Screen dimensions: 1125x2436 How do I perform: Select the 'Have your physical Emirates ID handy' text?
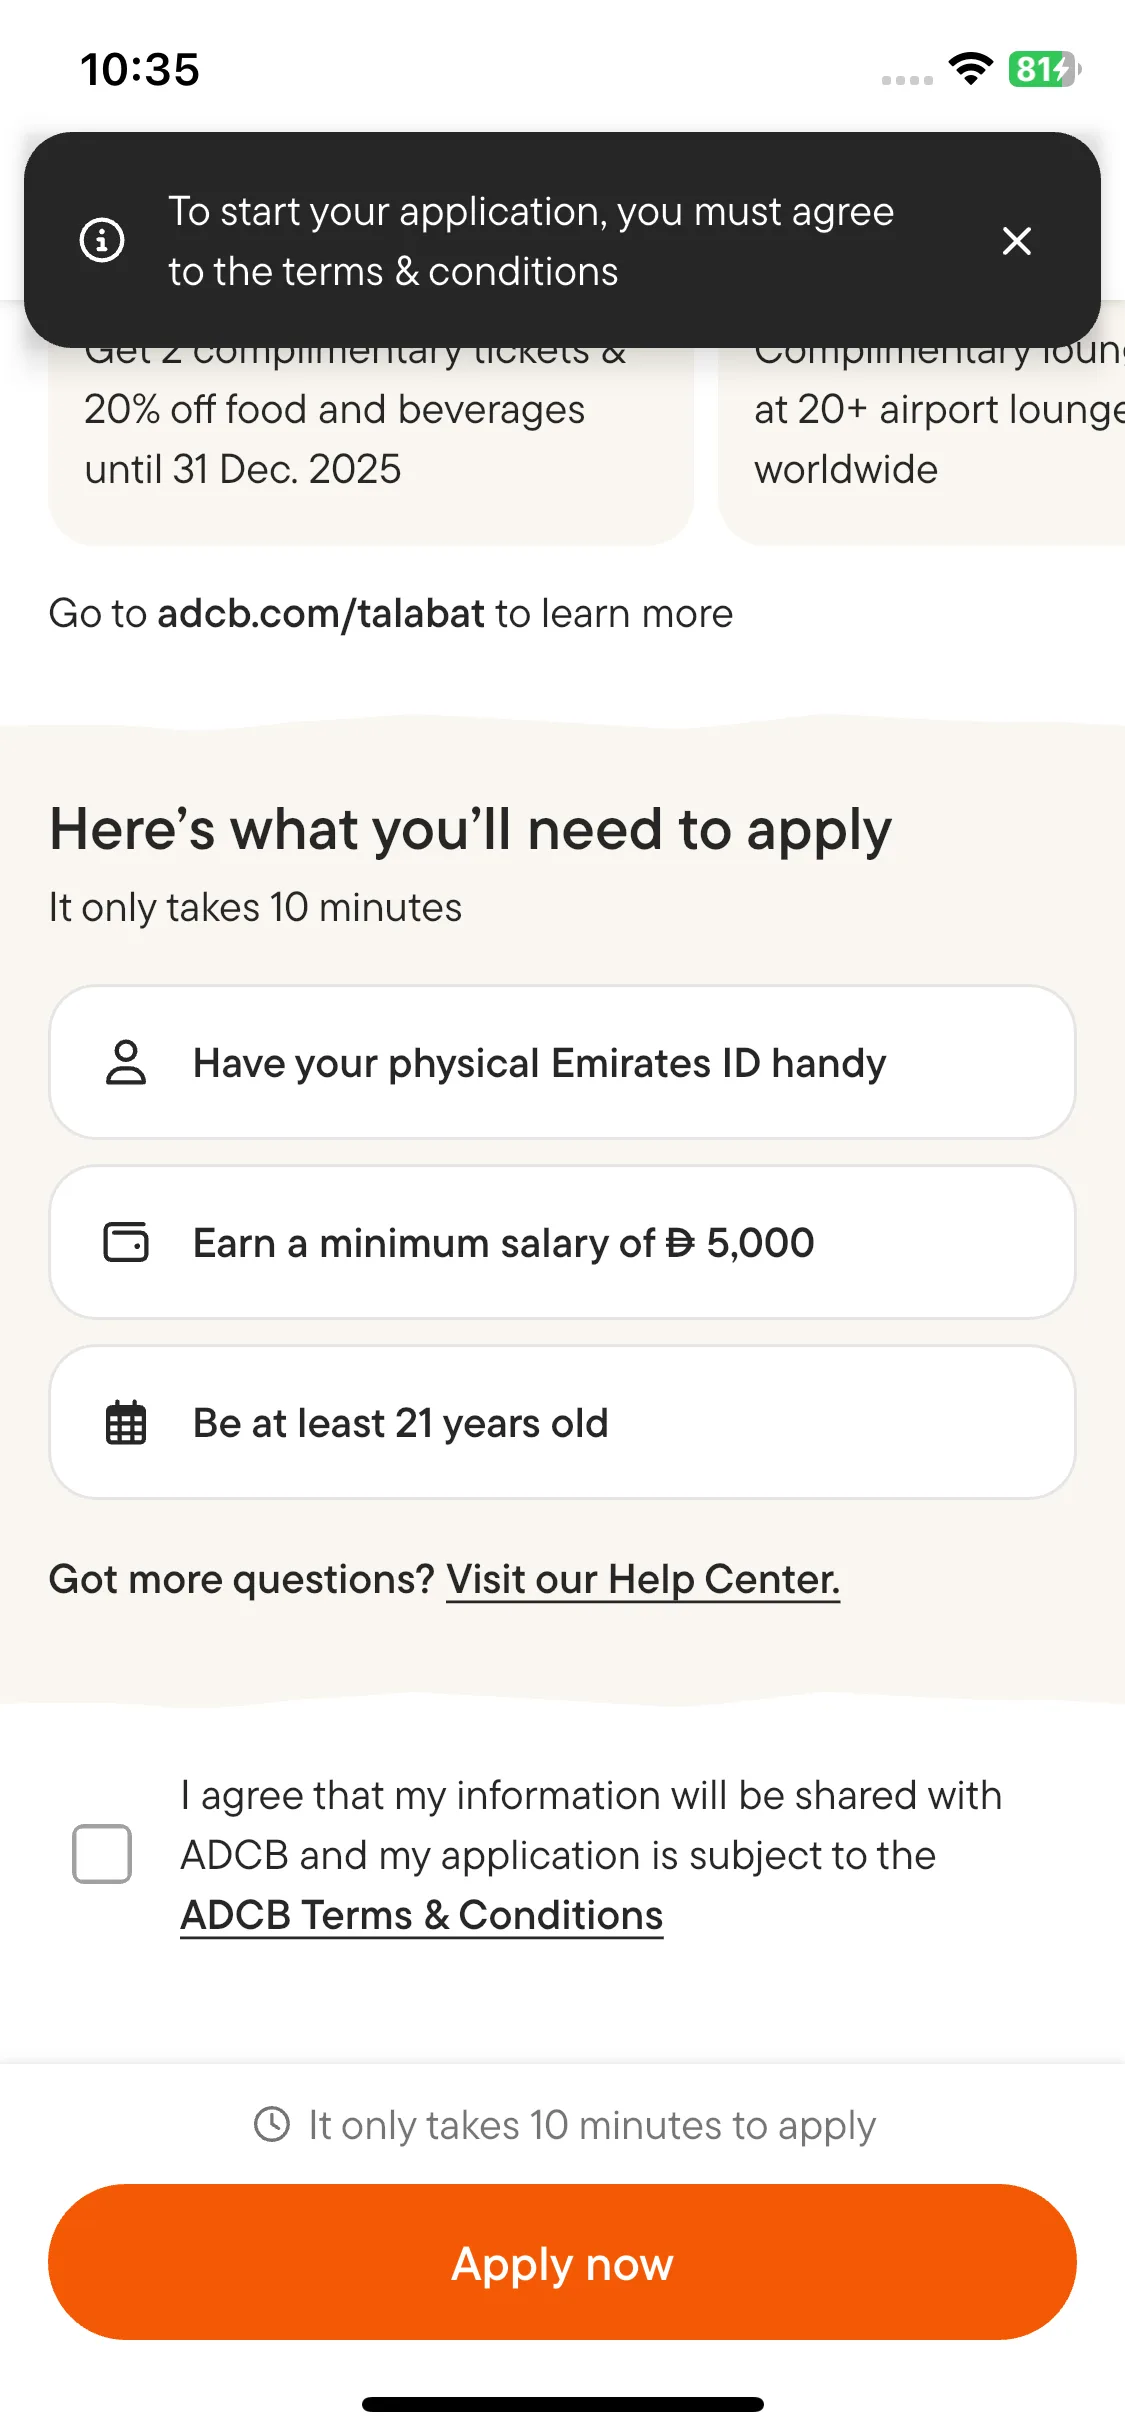[x=539, y=1063]
